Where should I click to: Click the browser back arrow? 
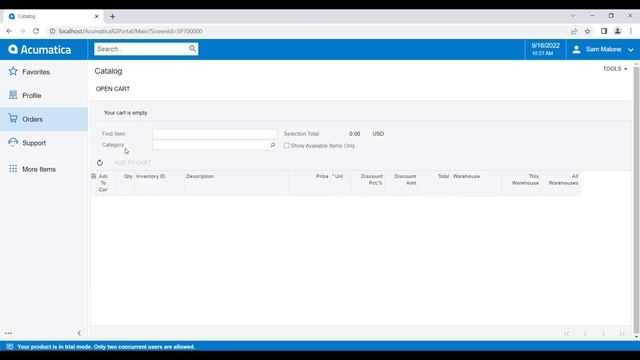(9, 31)
